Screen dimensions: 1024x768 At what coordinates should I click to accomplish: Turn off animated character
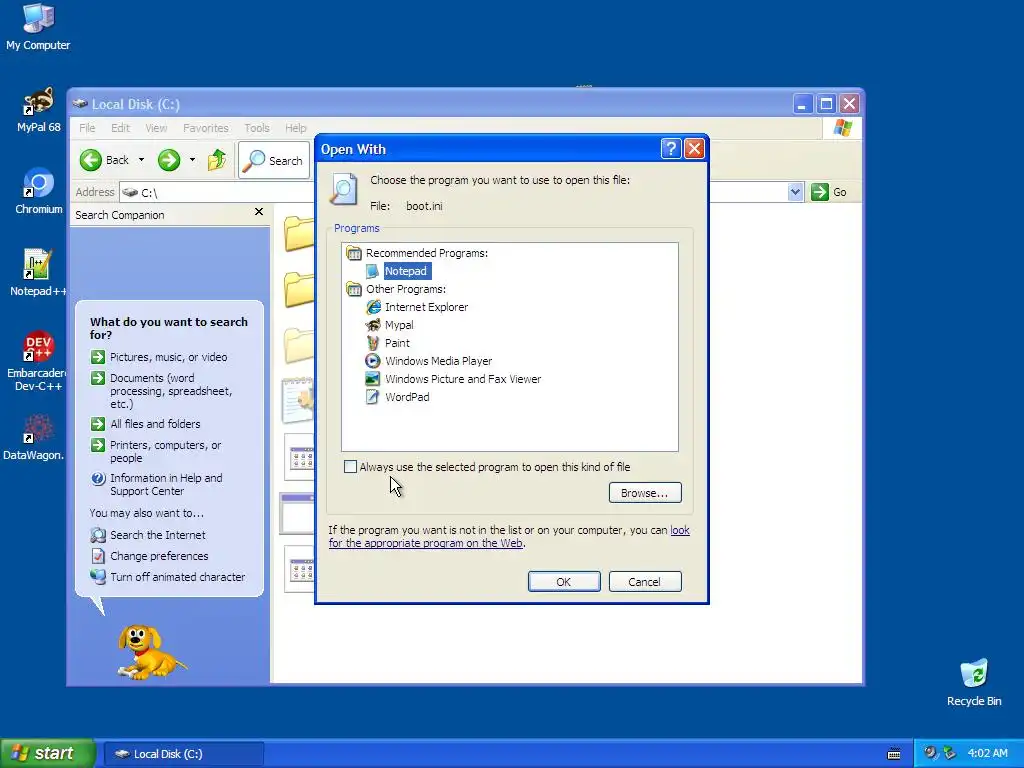coord(168,577)
